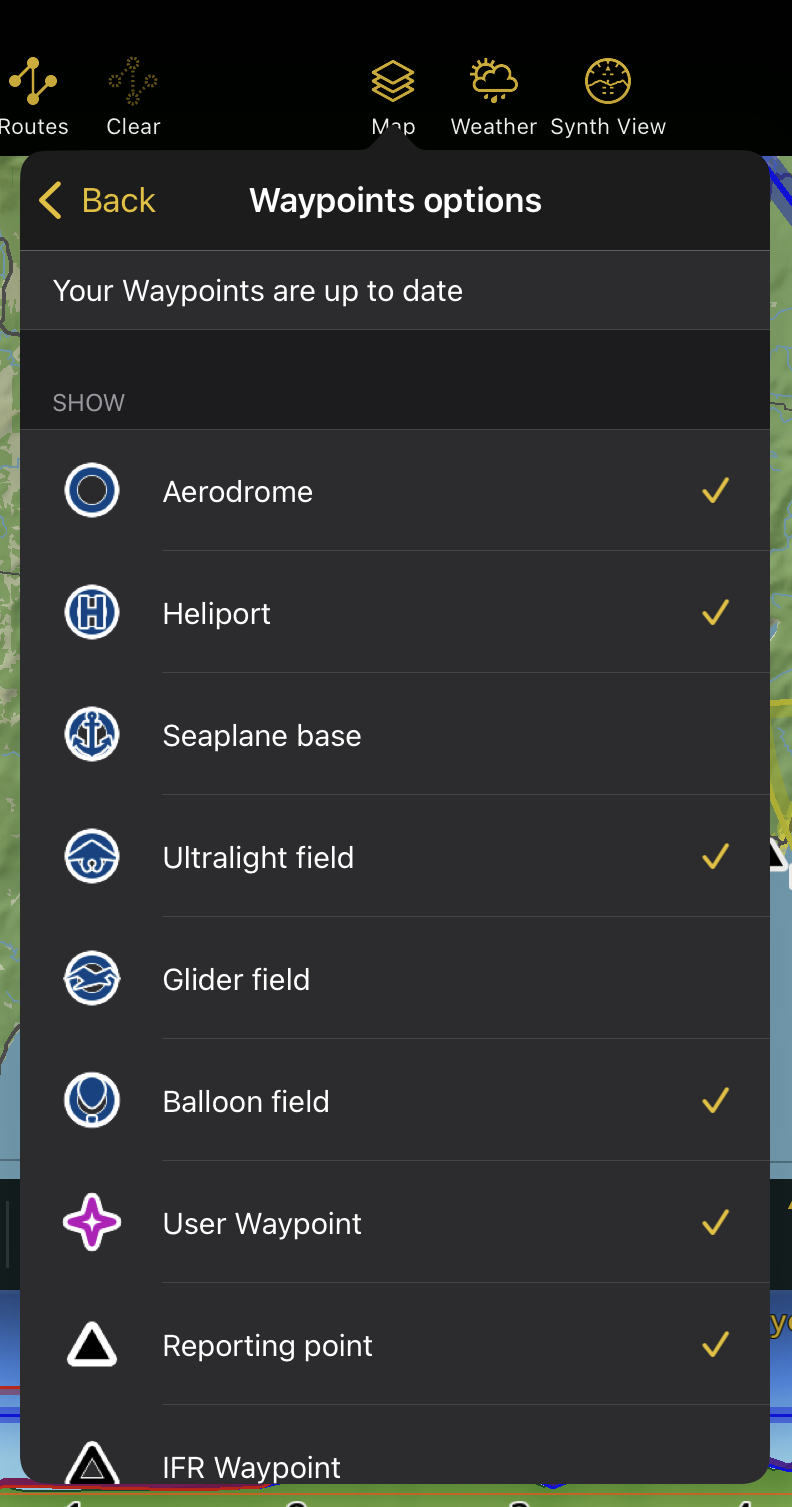Image resolution: width=792 pixels, height=1507 pixels.
Task: Tap the Heliport H icon
Action: [x=92, y=612]
